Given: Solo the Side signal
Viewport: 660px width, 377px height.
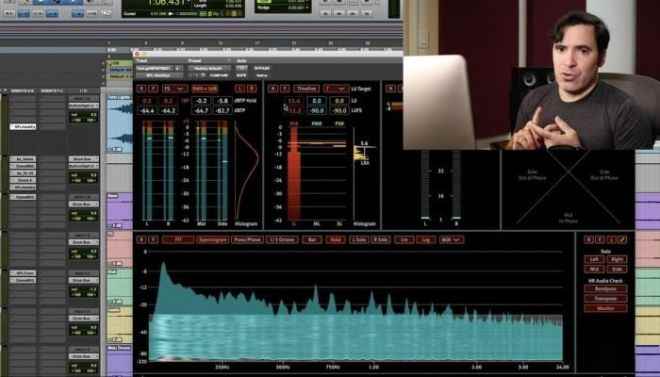Looking at the screenshot, I should point(617,269).
